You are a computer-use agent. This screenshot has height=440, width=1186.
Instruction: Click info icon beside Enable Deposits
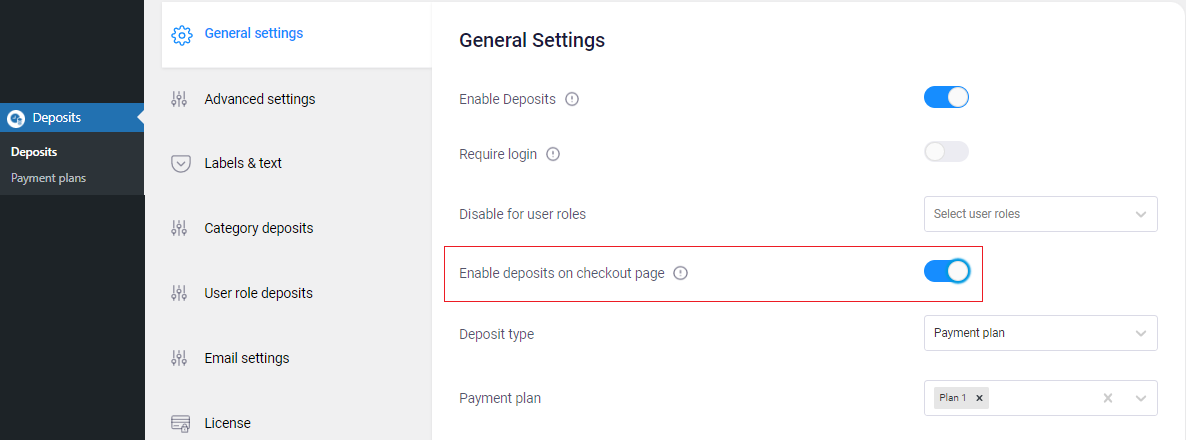coord(572,99)
